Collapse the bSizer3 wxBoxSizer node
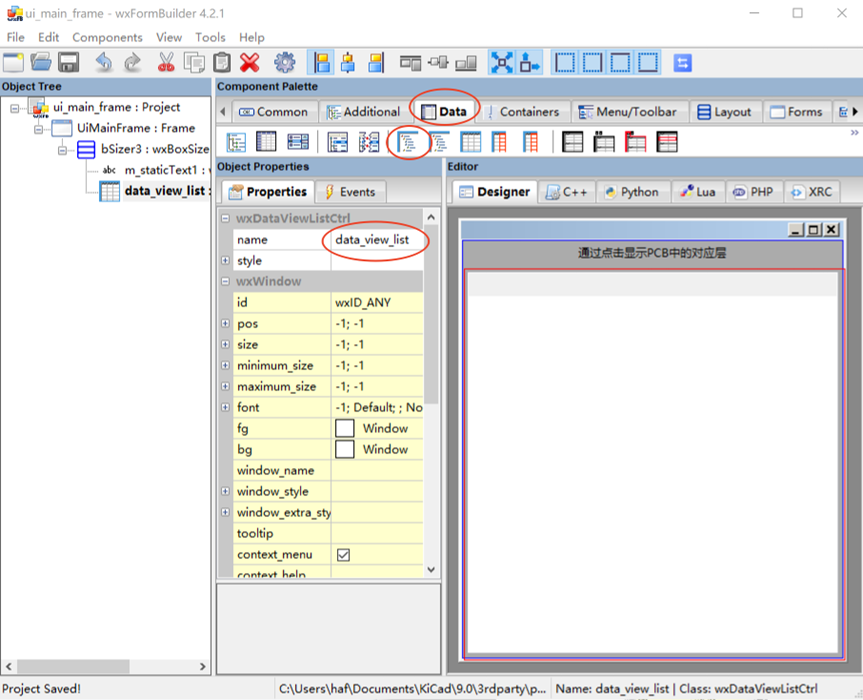 tap(62, 150)
